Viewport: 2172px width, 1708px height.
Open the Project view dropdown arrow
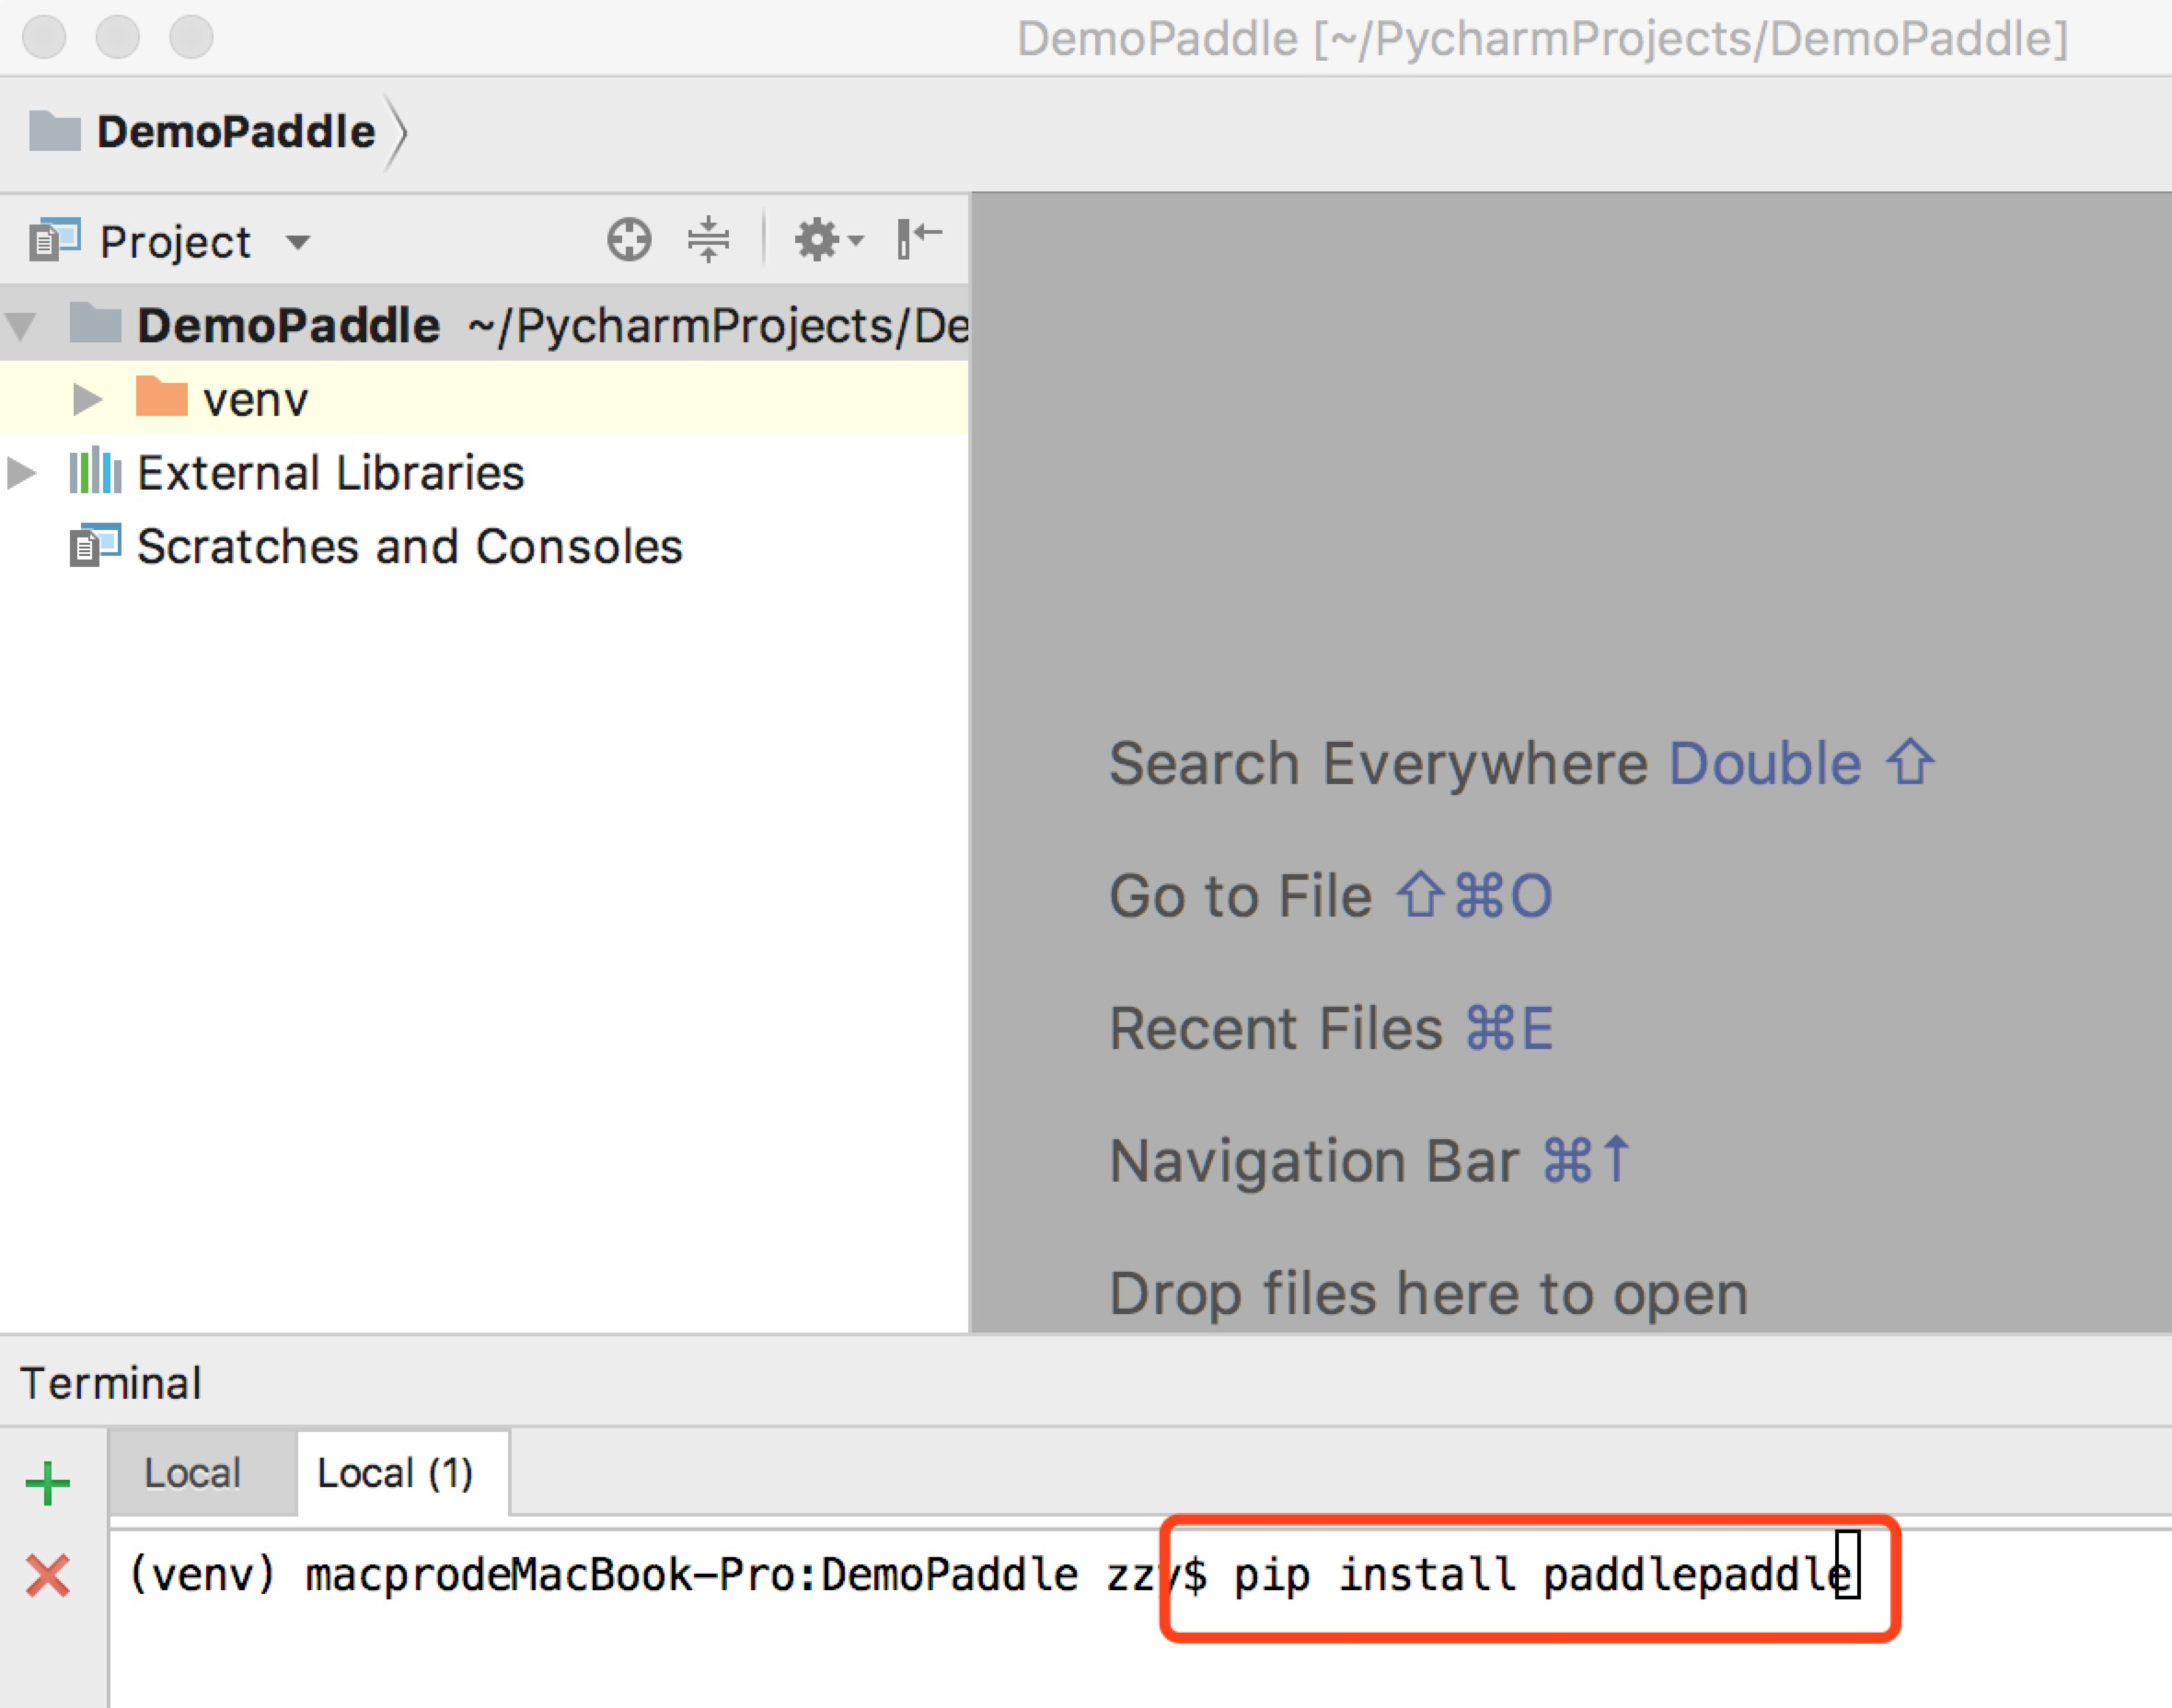297,242
